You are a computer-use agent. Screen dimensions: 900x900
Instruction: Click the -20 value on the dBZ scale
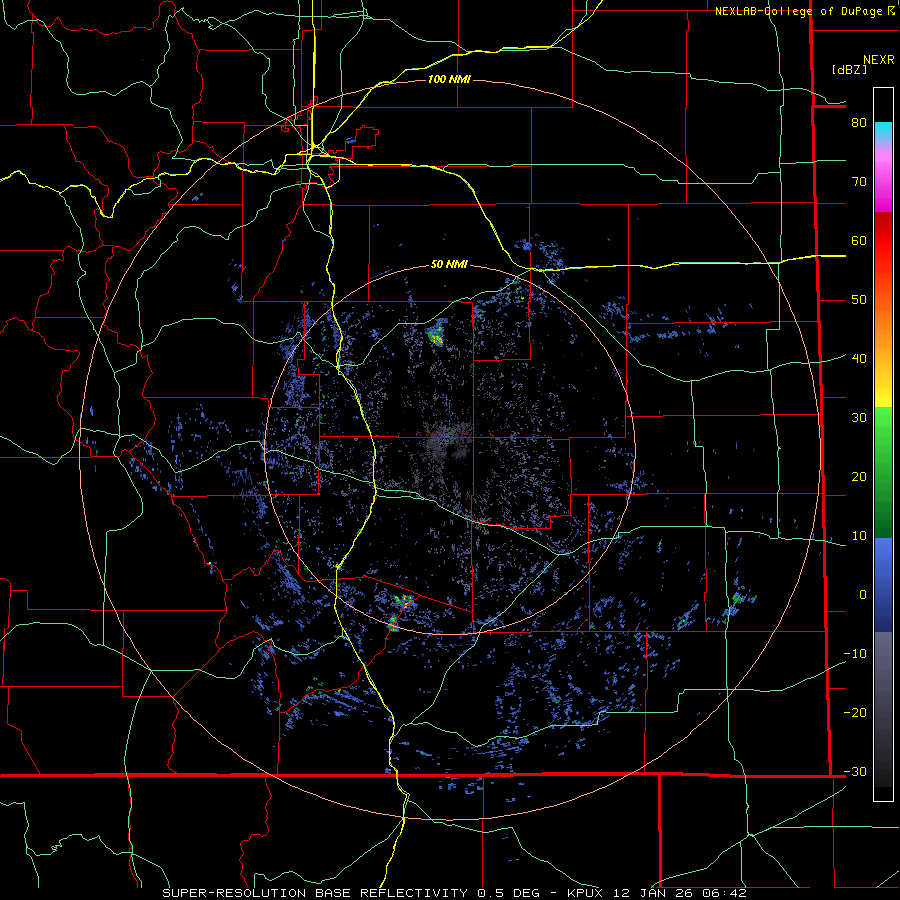[x=855, y=712]
